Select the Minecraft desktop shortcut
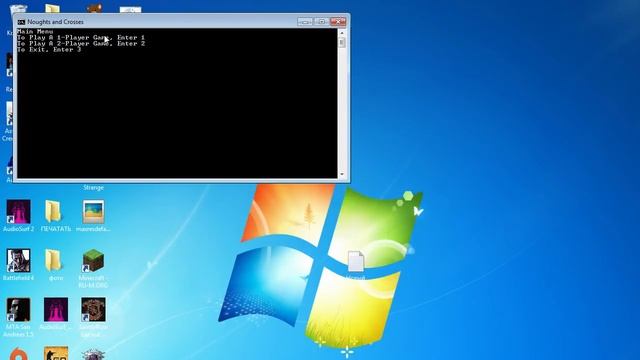 point(93,269)
